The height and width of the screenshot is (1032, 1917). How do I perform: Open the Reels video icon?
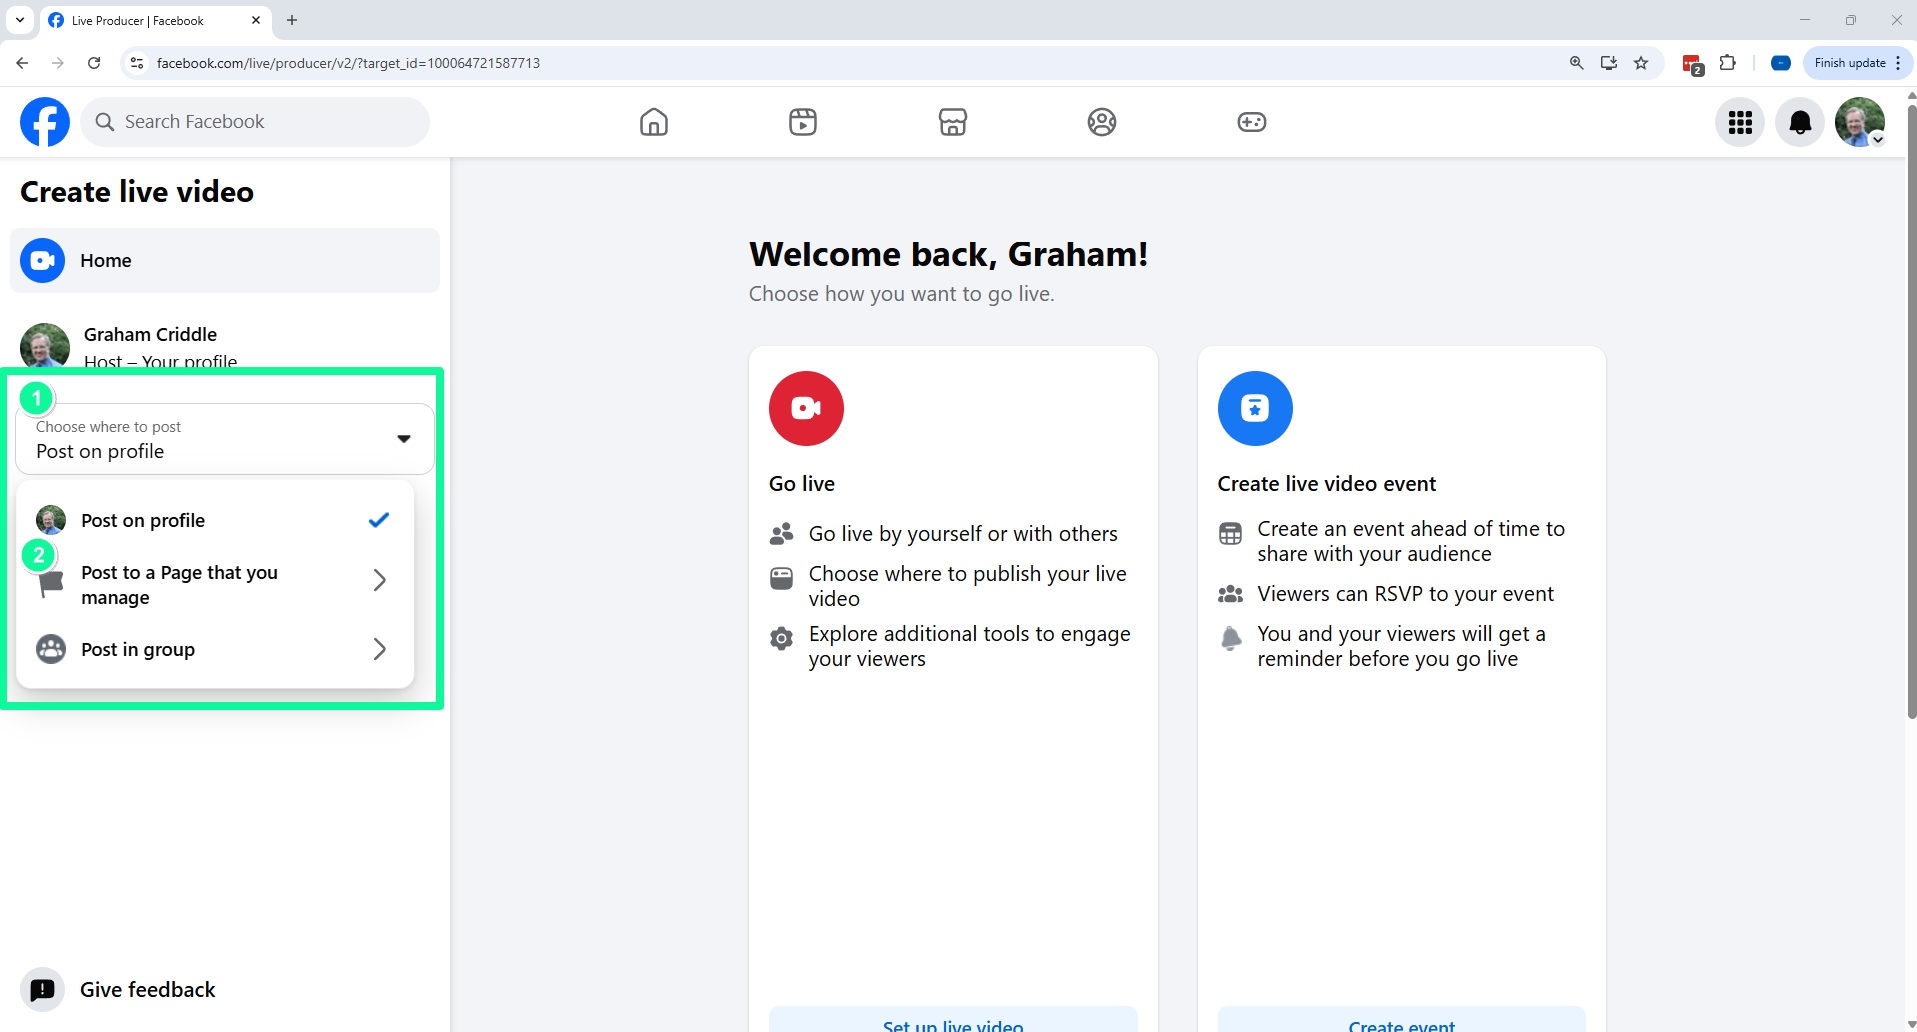tap(803, 122)
